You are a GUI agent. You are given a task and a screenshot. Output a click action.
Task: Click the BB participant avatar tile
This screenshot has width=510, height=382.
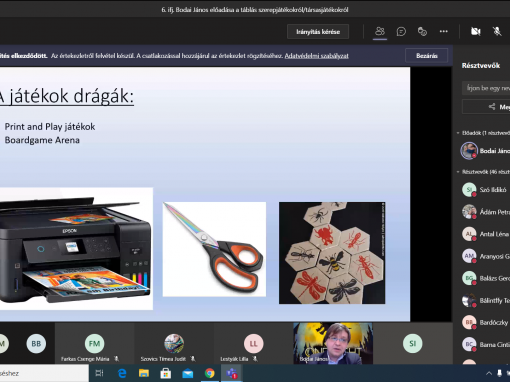pyautogui.click(x=36, y=343)
